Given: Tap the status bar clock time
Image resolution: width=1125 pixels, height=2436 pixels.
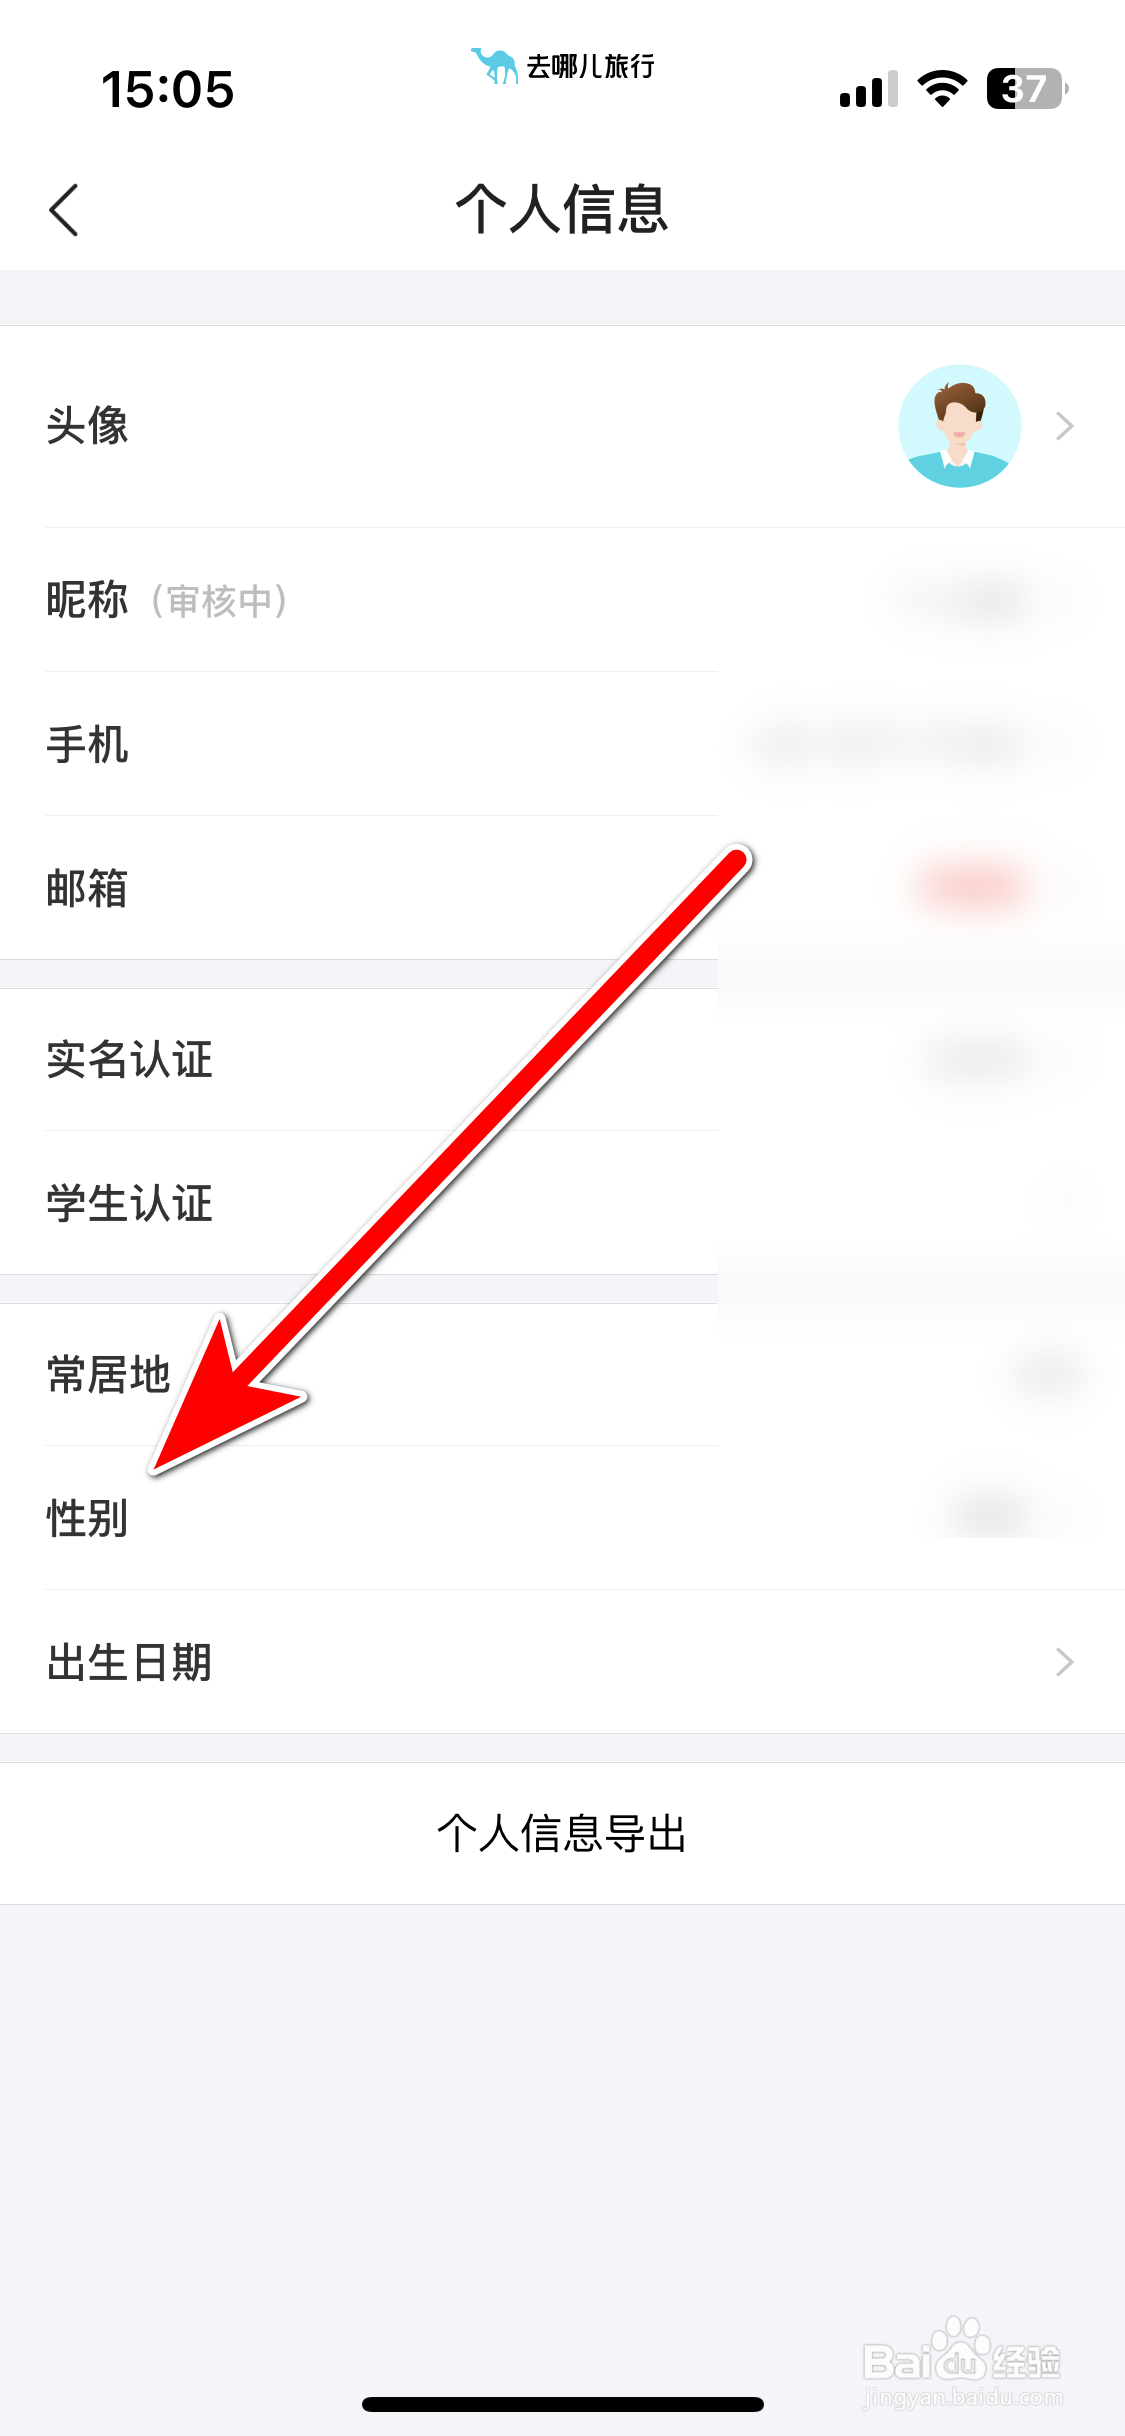Looking at the screenshot, I should tap(168, 89).
